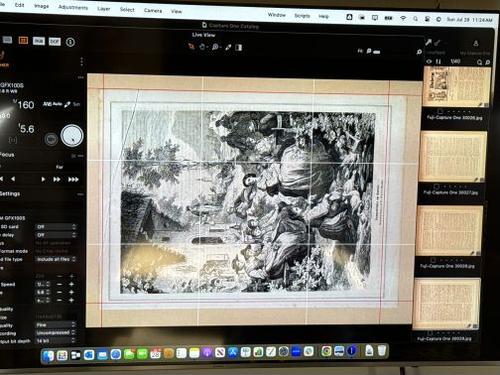The image size is (500, 375).
Task: Open the Layer menu
Action: 104,9
